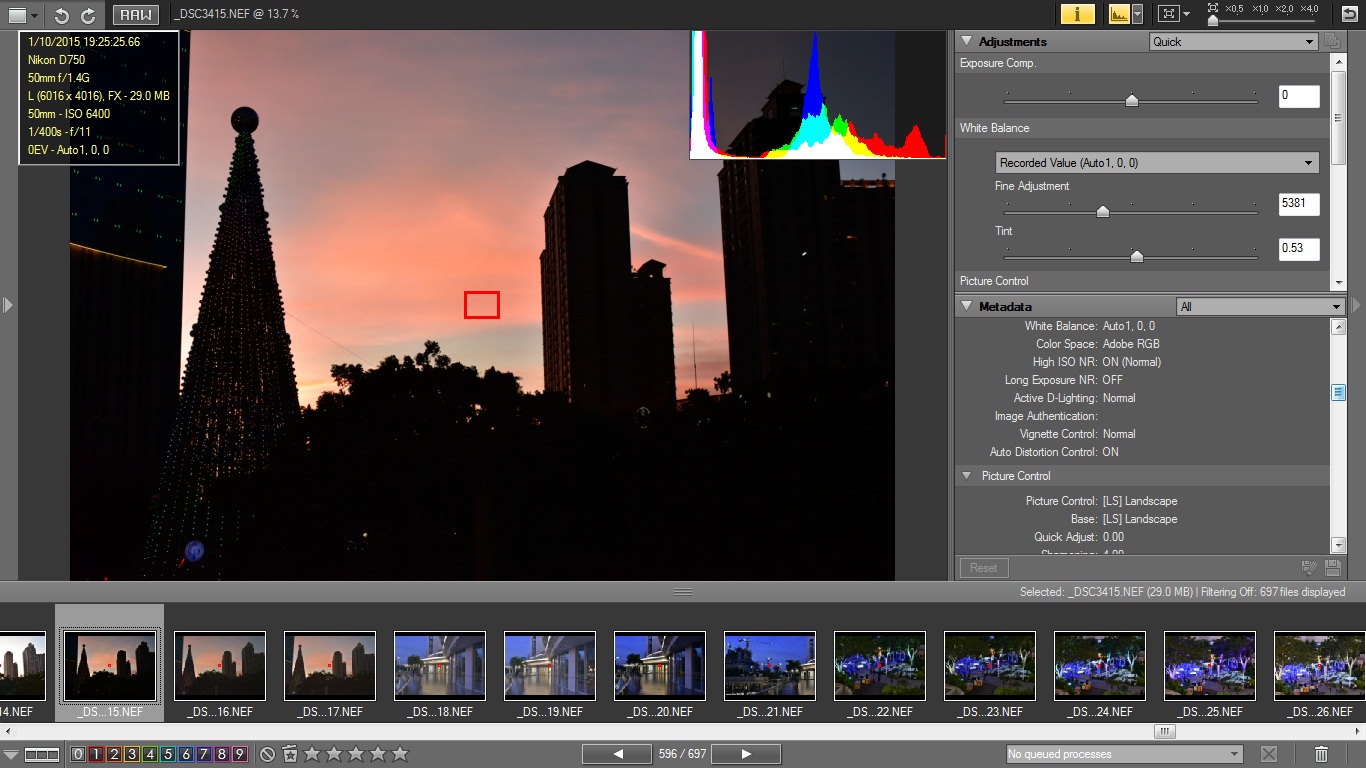Collapse the Metadata panel
Screen dimensions: 1366x768
967,306
